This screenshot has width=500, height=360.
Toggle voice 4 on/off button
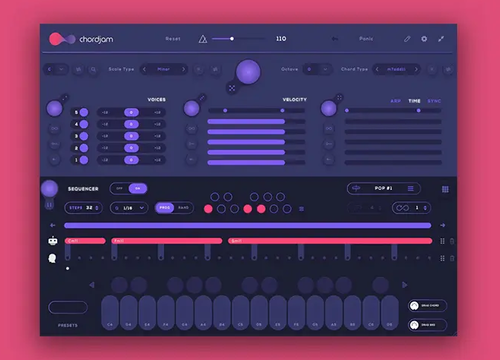84,124
